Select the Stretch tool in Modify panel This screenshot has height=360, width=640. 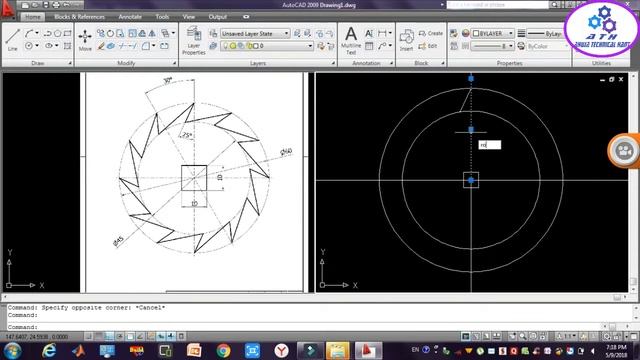(120, 33)
